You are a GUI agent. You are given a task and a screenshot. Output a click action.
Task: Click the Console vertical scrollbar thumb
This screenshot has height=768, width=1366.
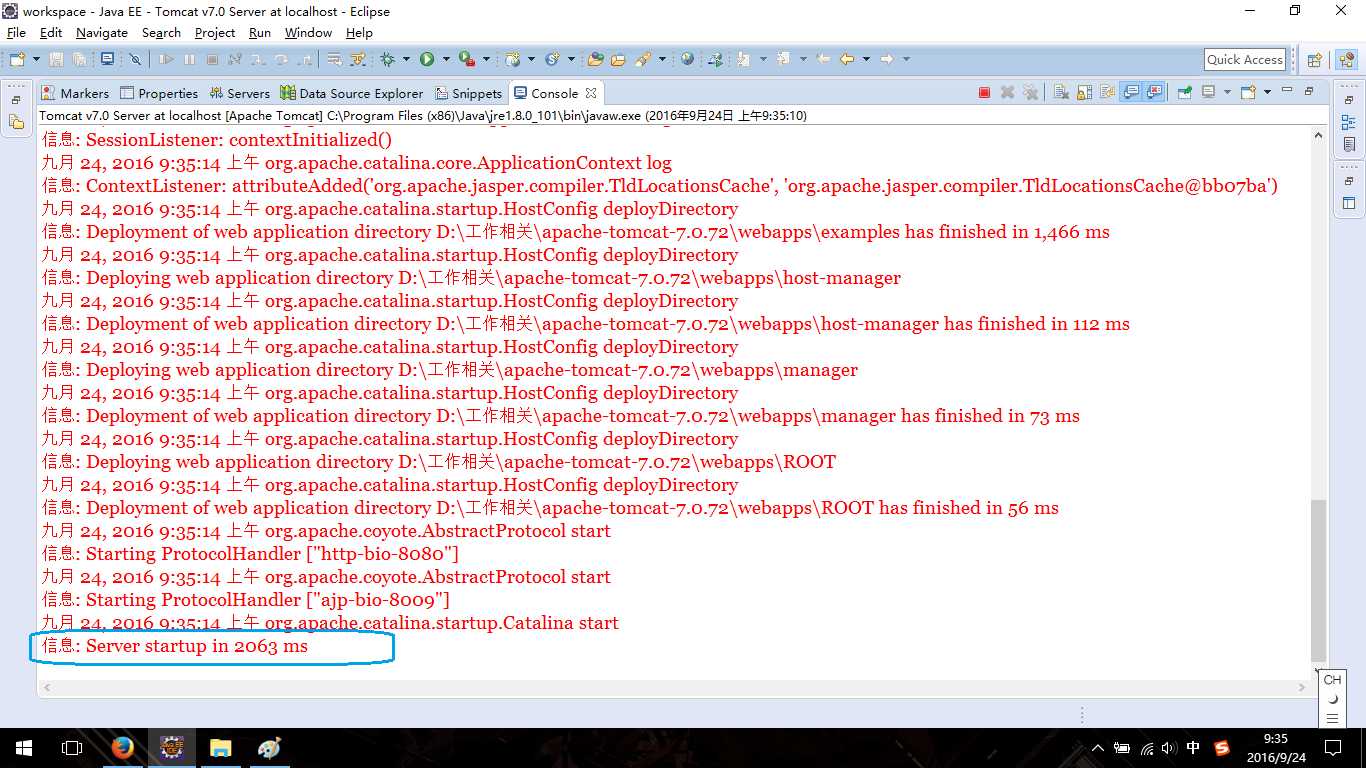1318,579
